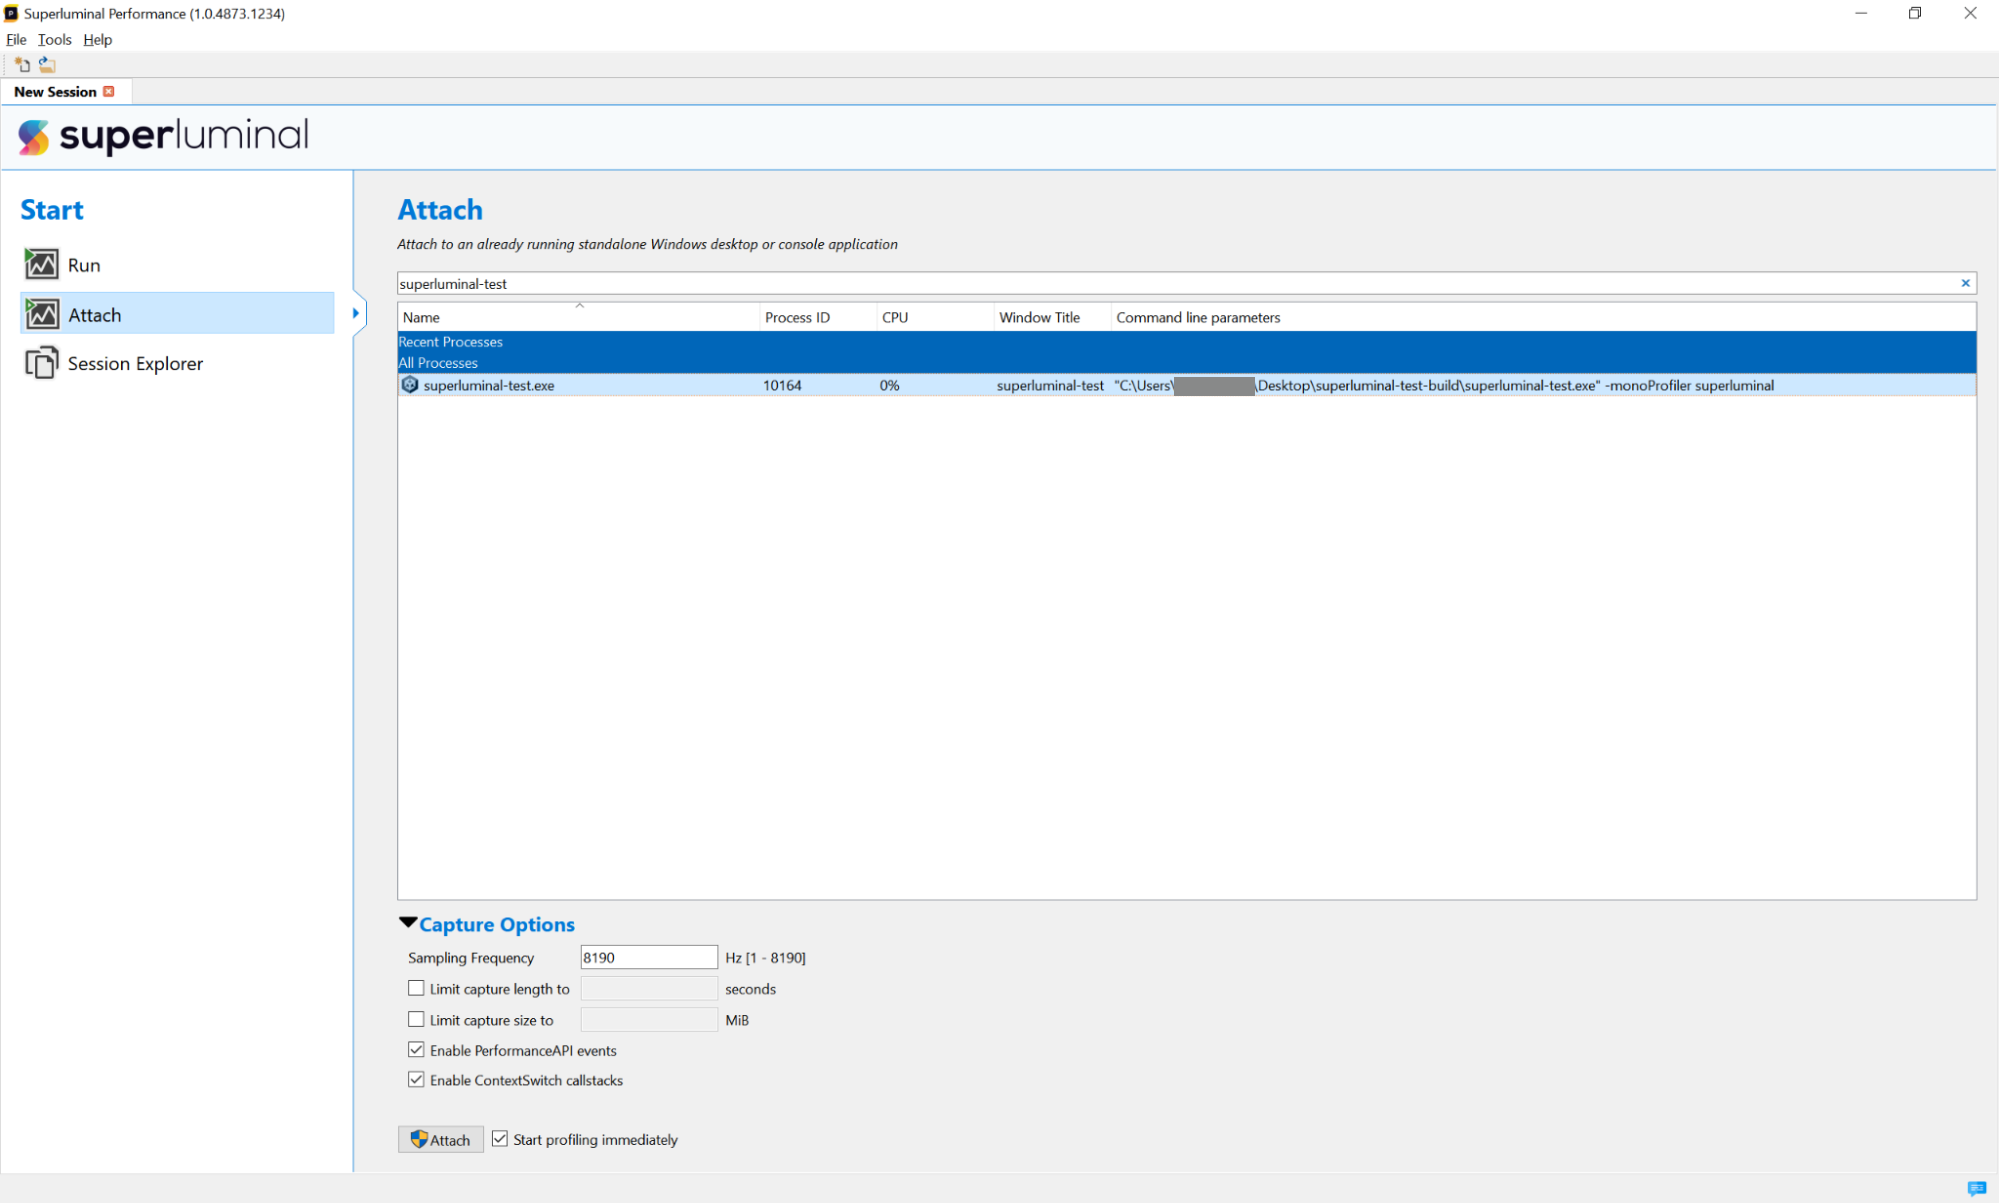Collapse the Capture Options section

tap(408, 923)
